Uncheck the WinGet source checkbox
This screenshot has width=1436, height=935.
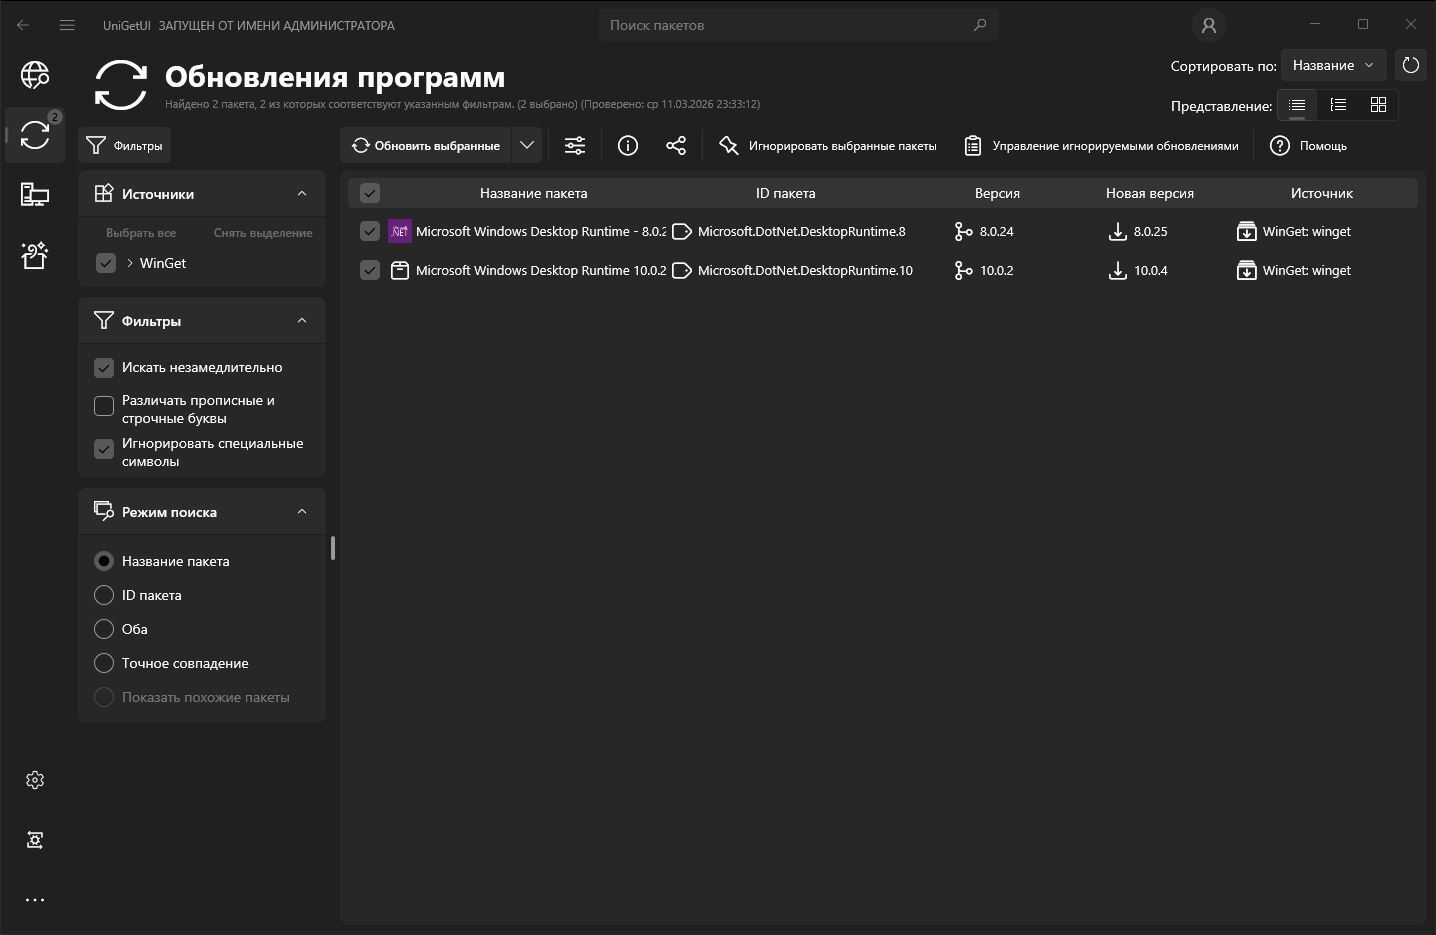105,263
